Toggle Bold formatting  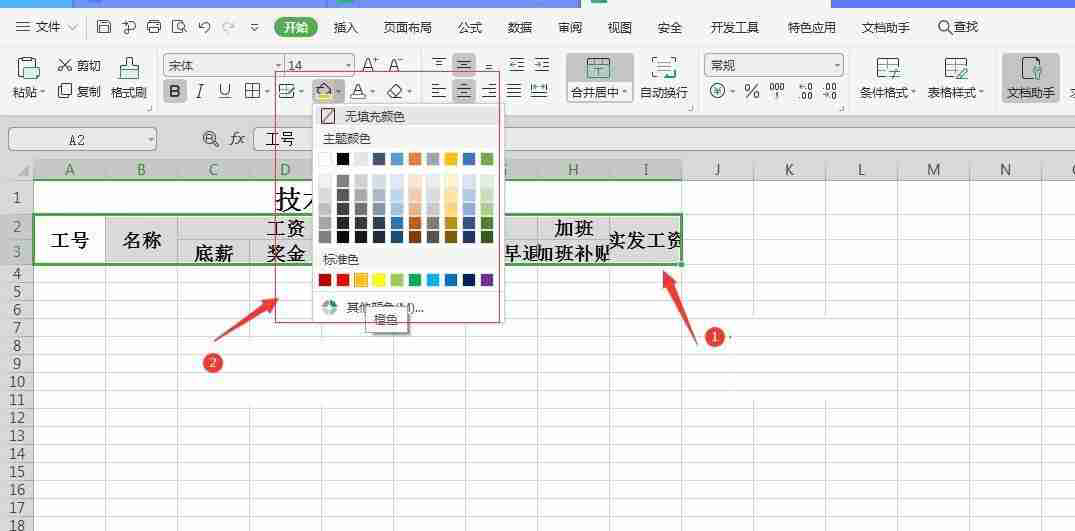[176, 91]
